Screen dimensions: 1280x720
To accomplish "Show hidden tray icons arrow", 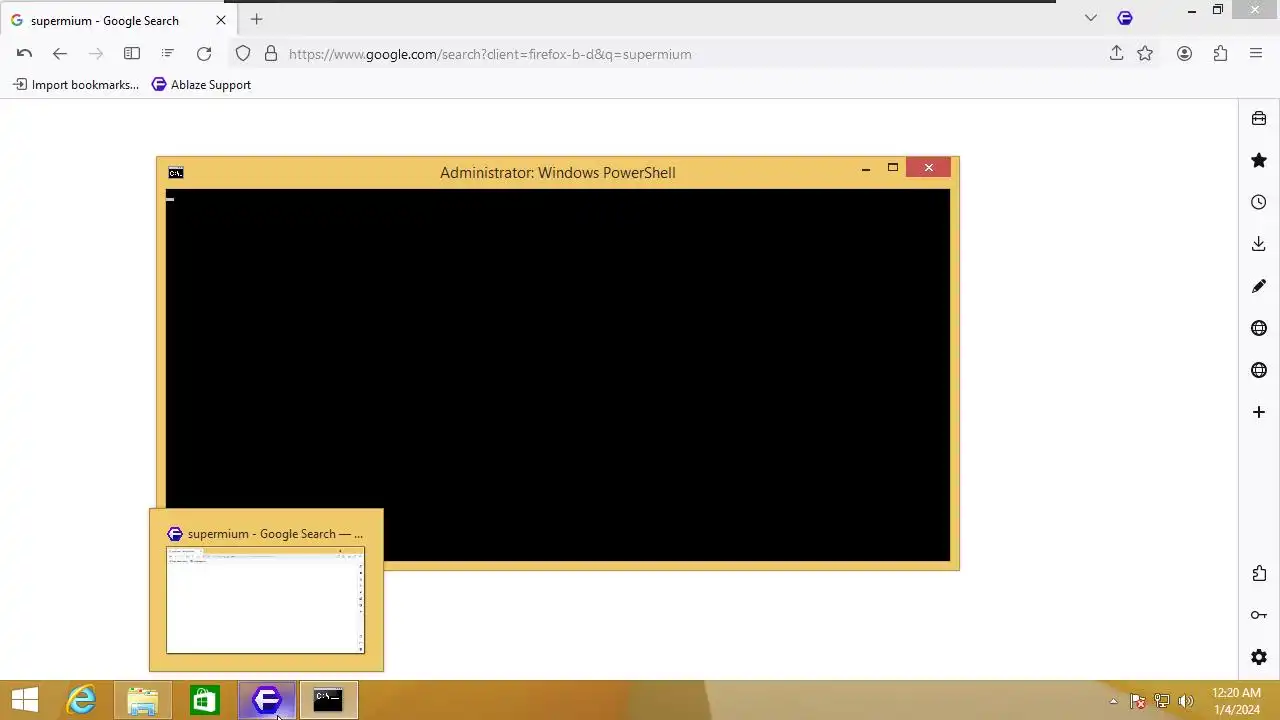I will [x=1113, y=701].
